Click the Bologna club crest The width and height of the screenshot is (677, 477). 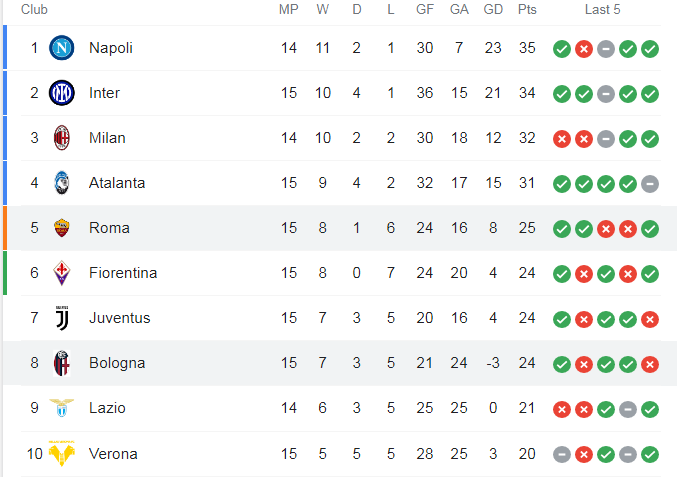click(x=62, y=363)
